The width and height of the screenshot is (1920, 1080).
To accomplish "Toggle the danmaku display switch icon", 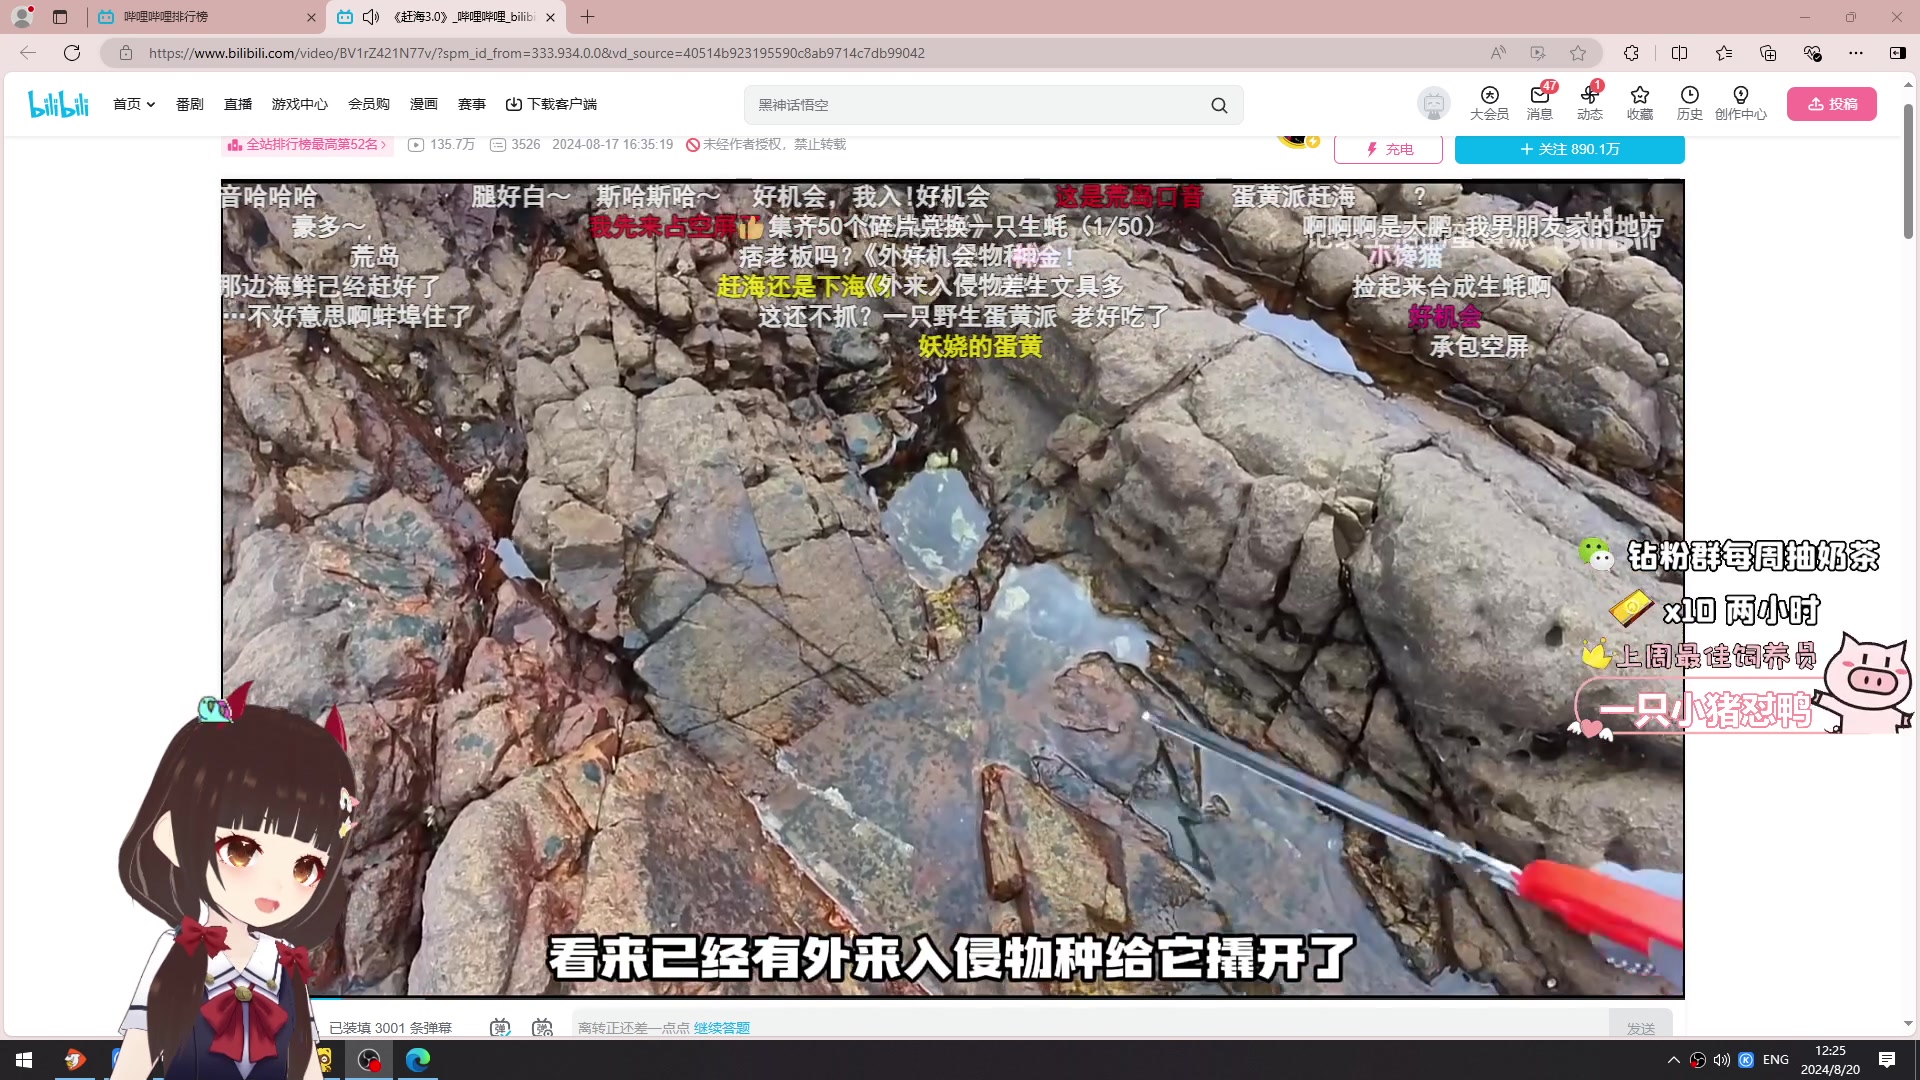I will (500, 1027).
